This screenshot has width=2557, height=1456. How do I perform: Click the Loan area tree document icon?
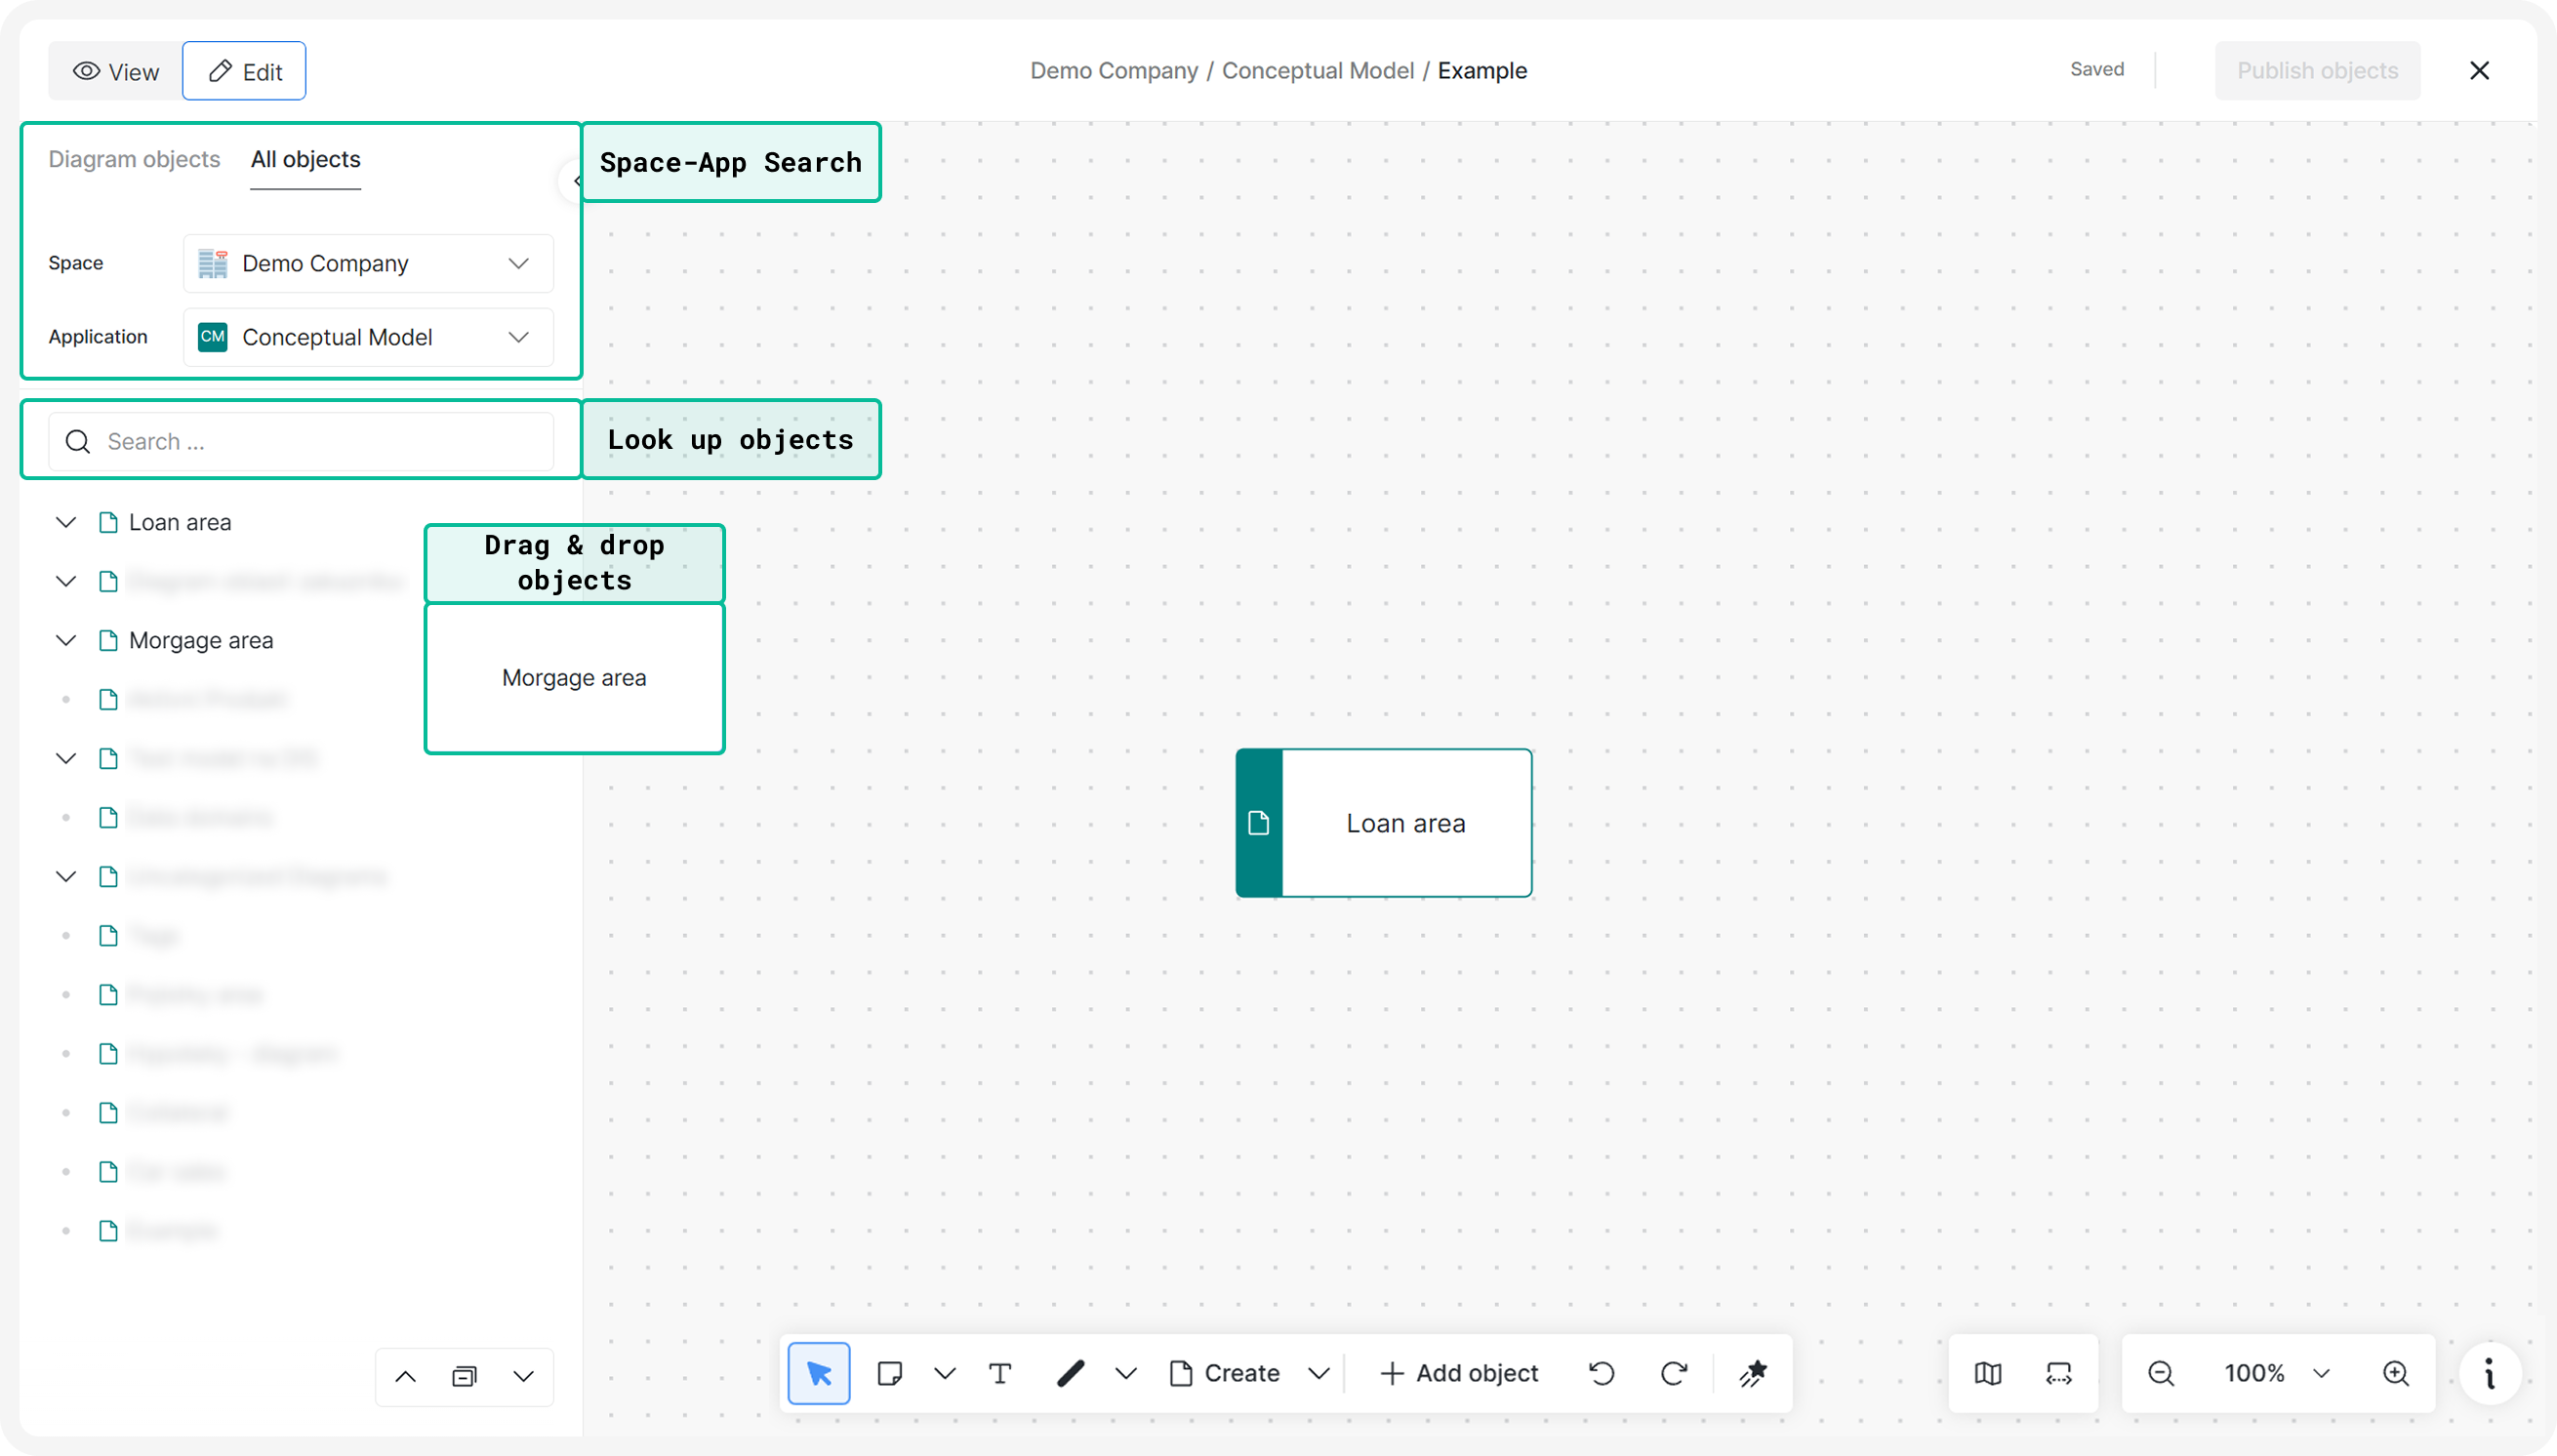[x=108, y=523]
